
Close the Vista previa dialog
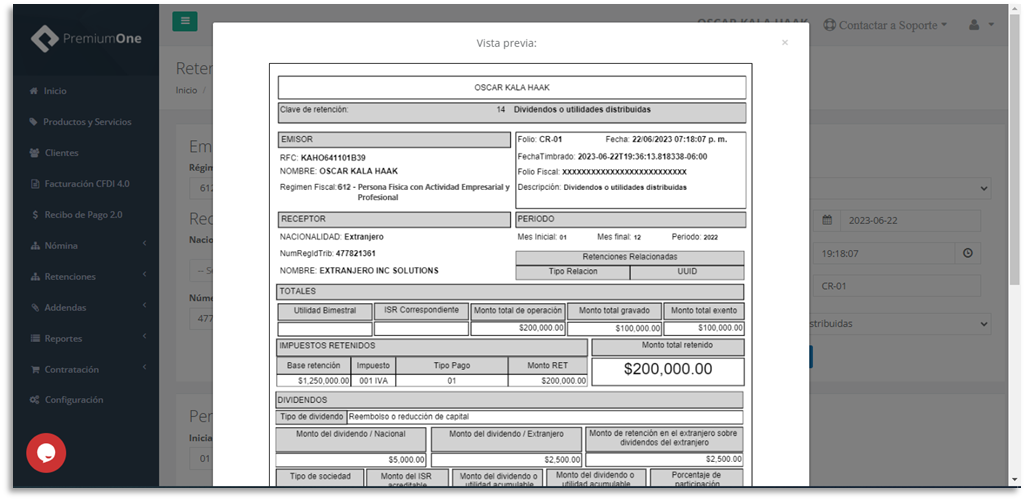pyautogui.click(x=784, y=43)
